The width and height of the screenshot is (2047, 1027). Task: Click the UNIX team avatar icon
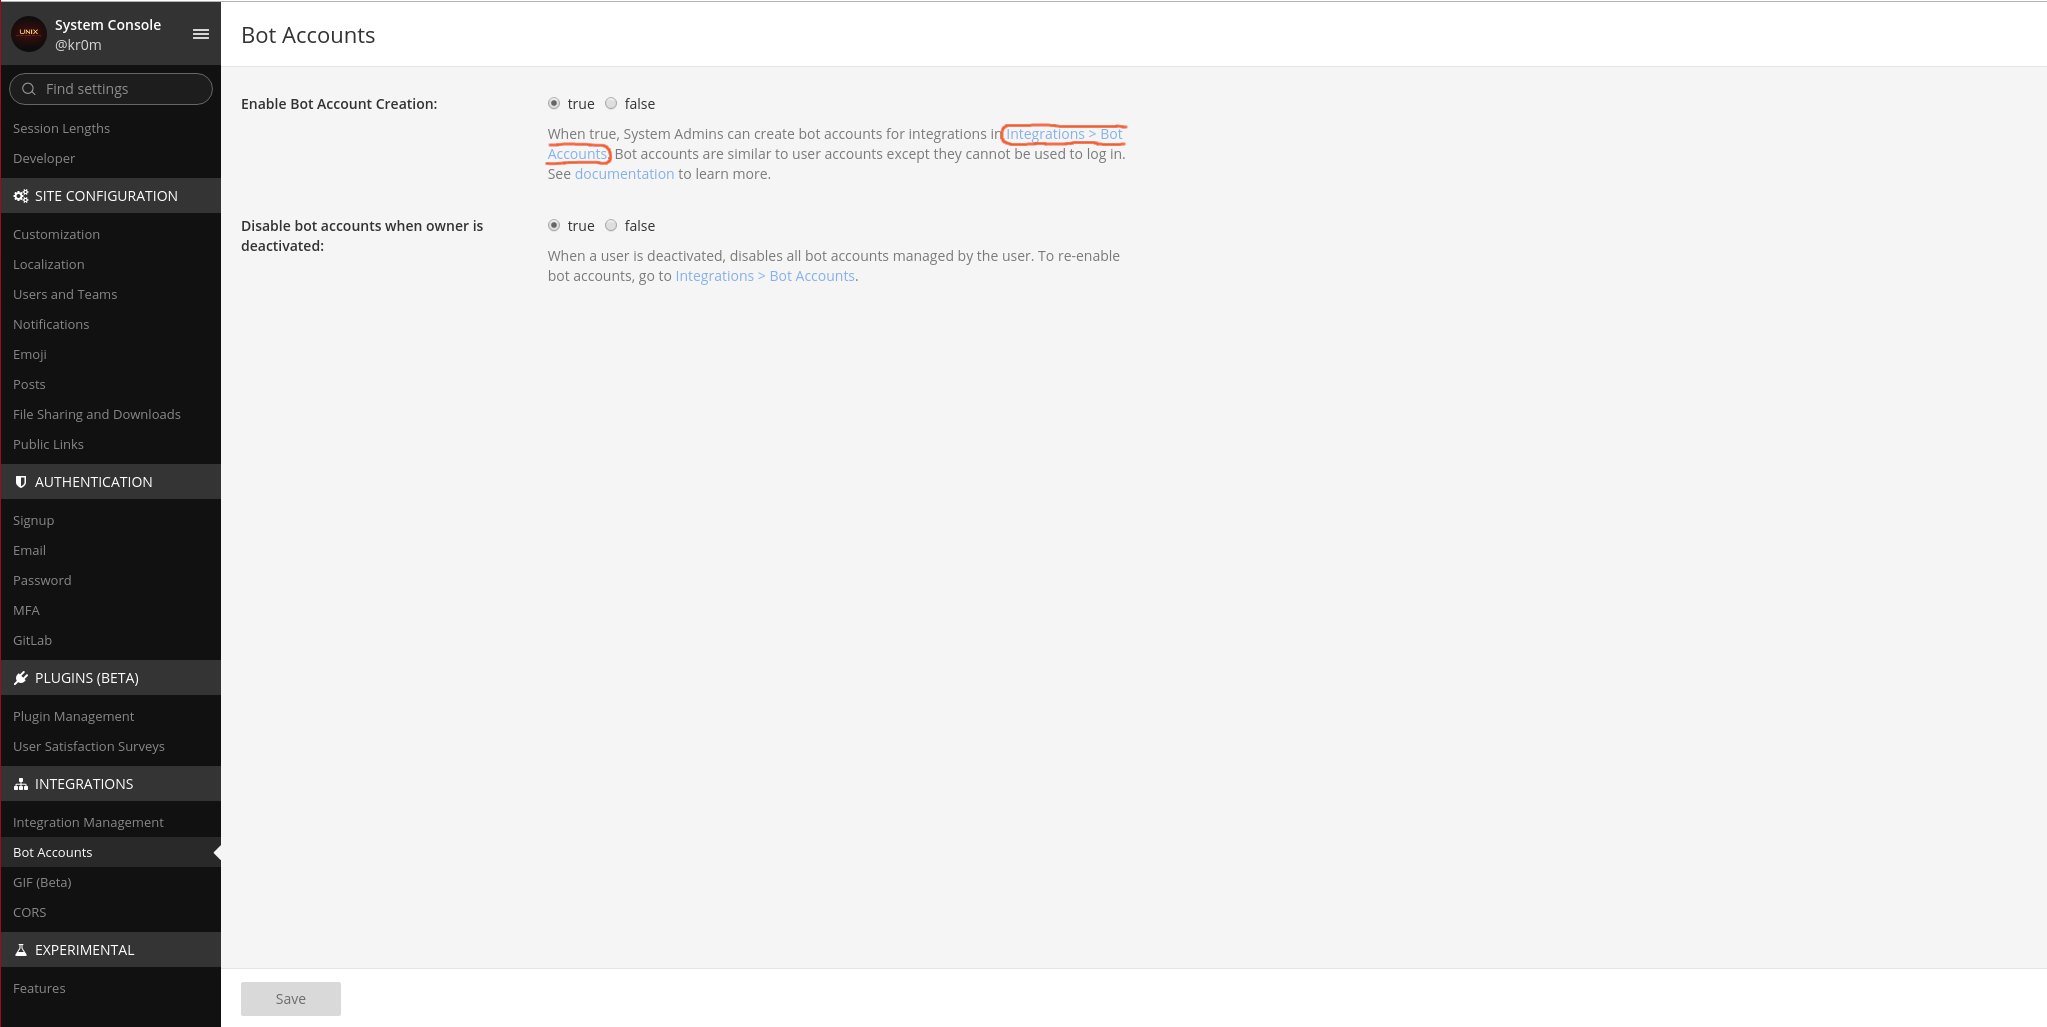(x=29, y=34)
